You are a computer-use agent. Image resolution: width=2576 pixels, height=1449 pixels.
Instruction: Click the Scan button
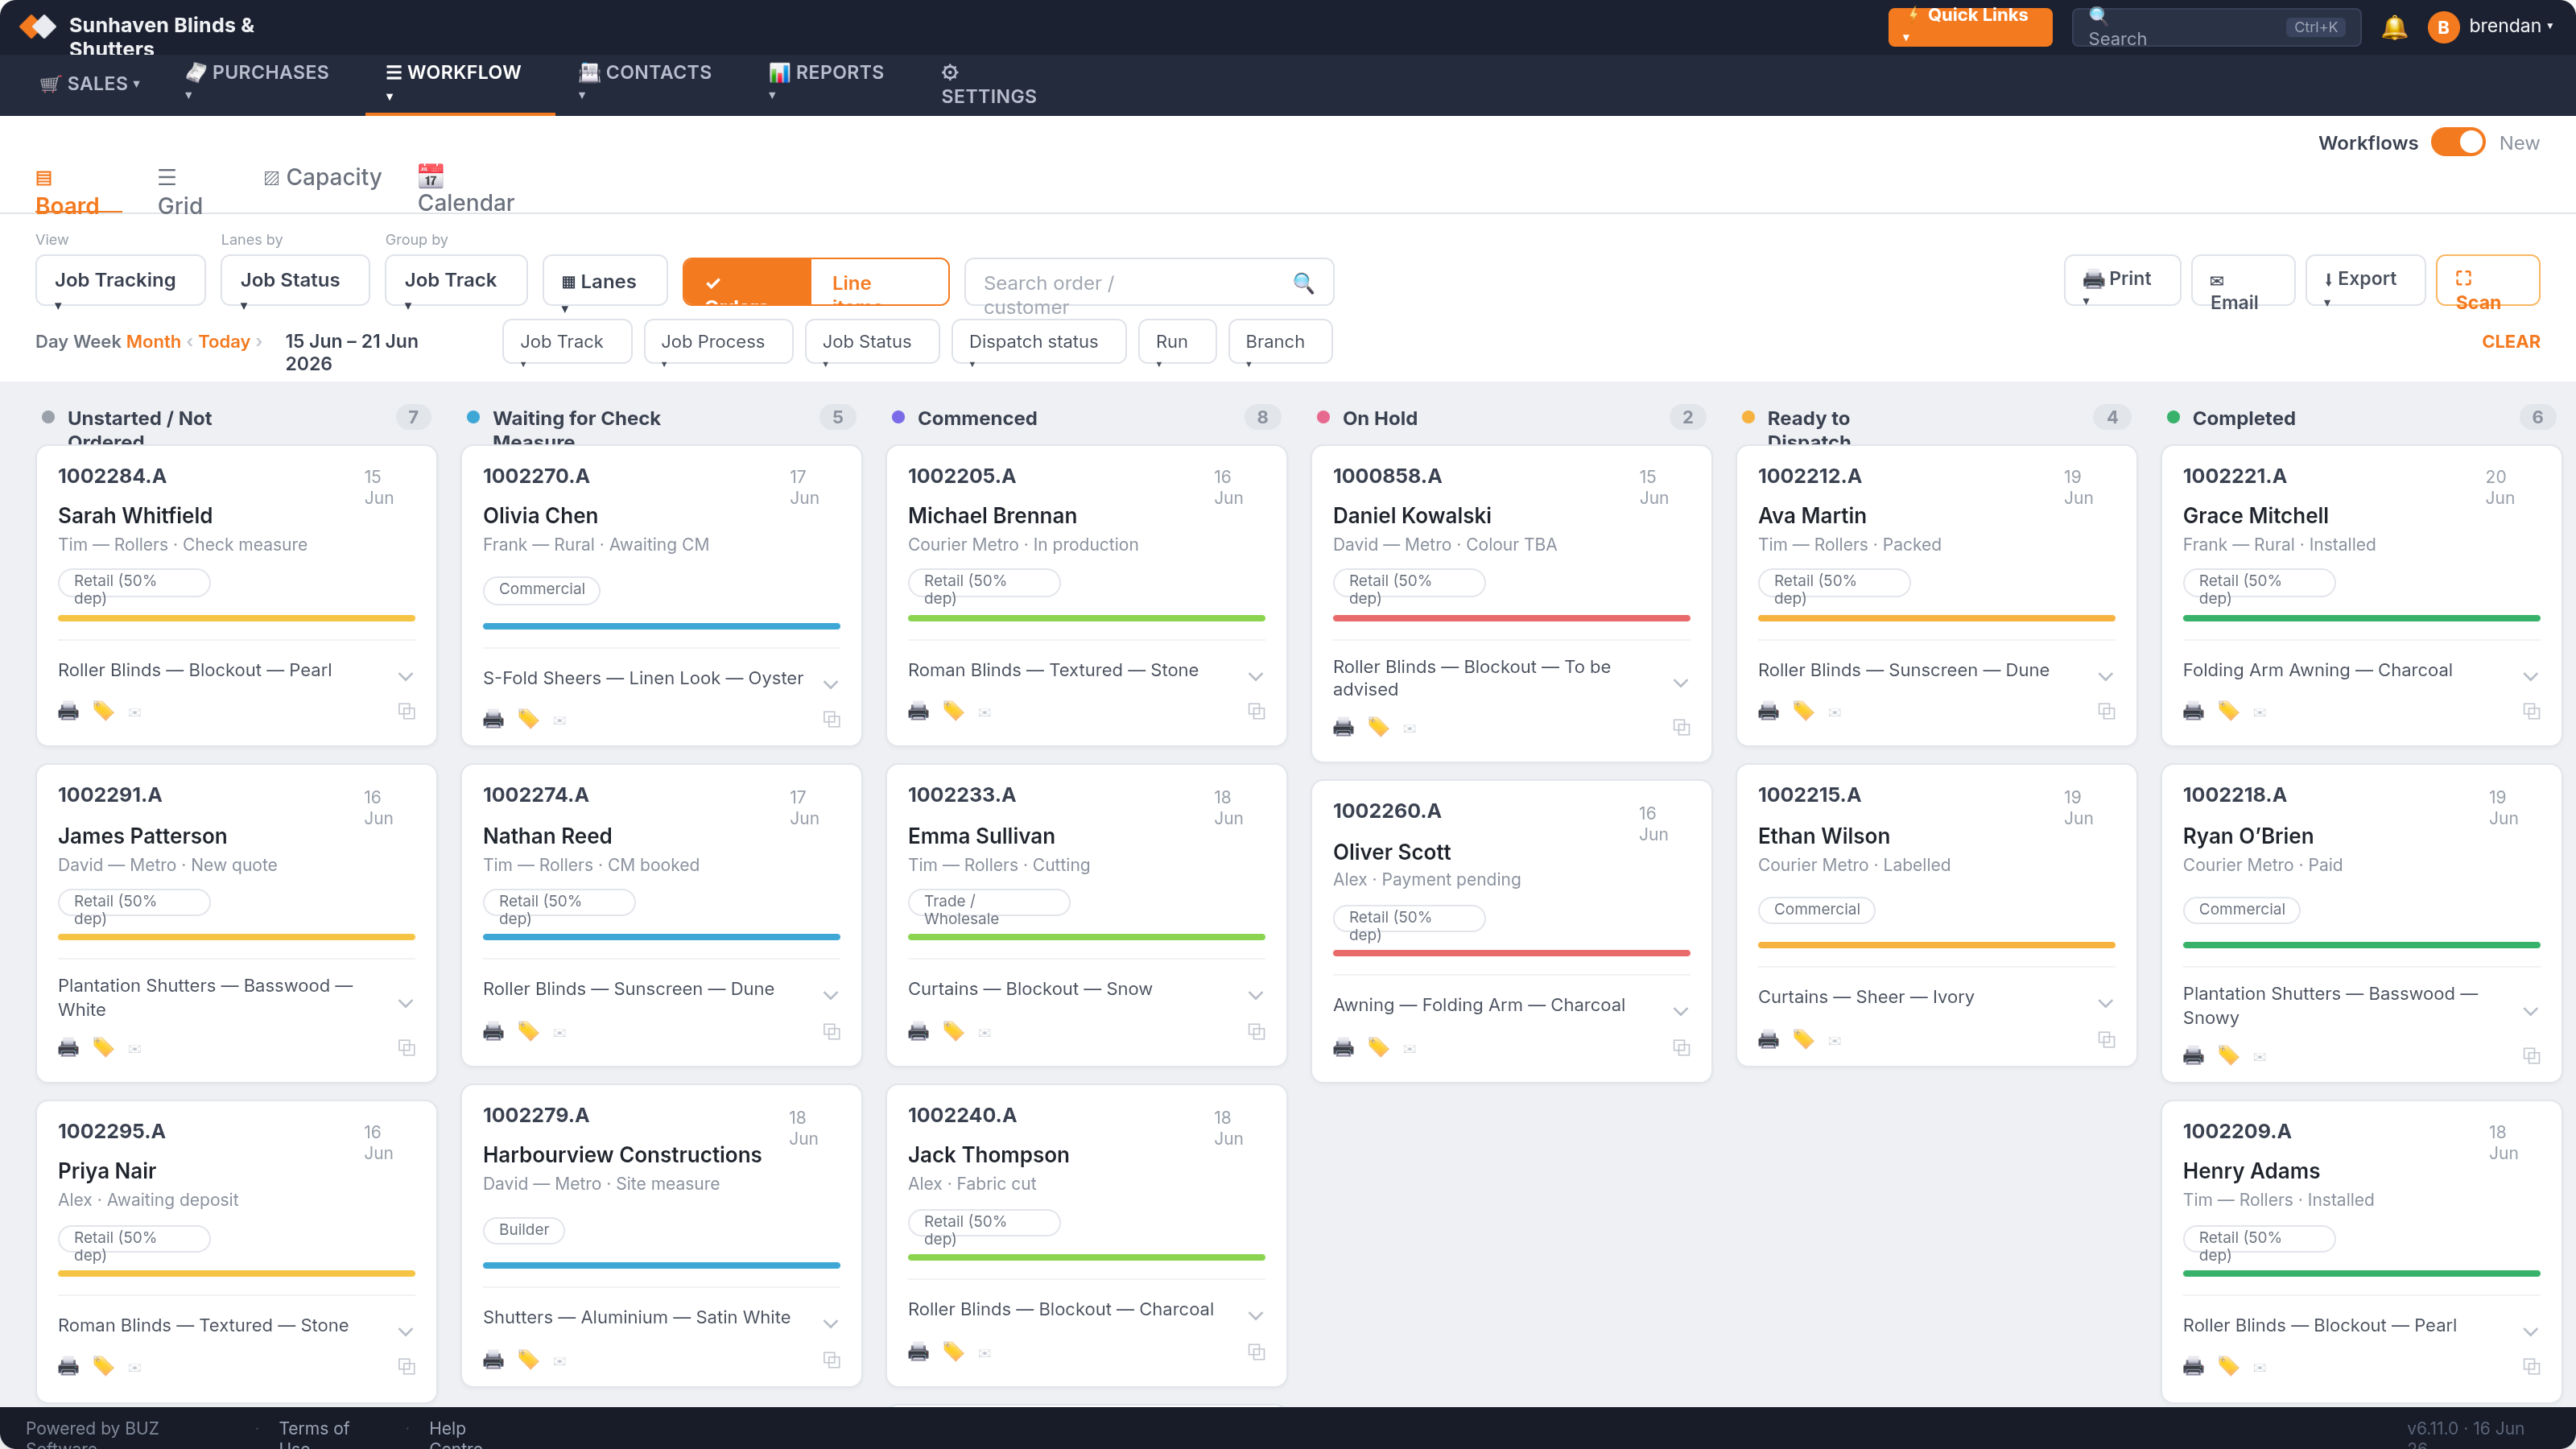pos(2487,280)
